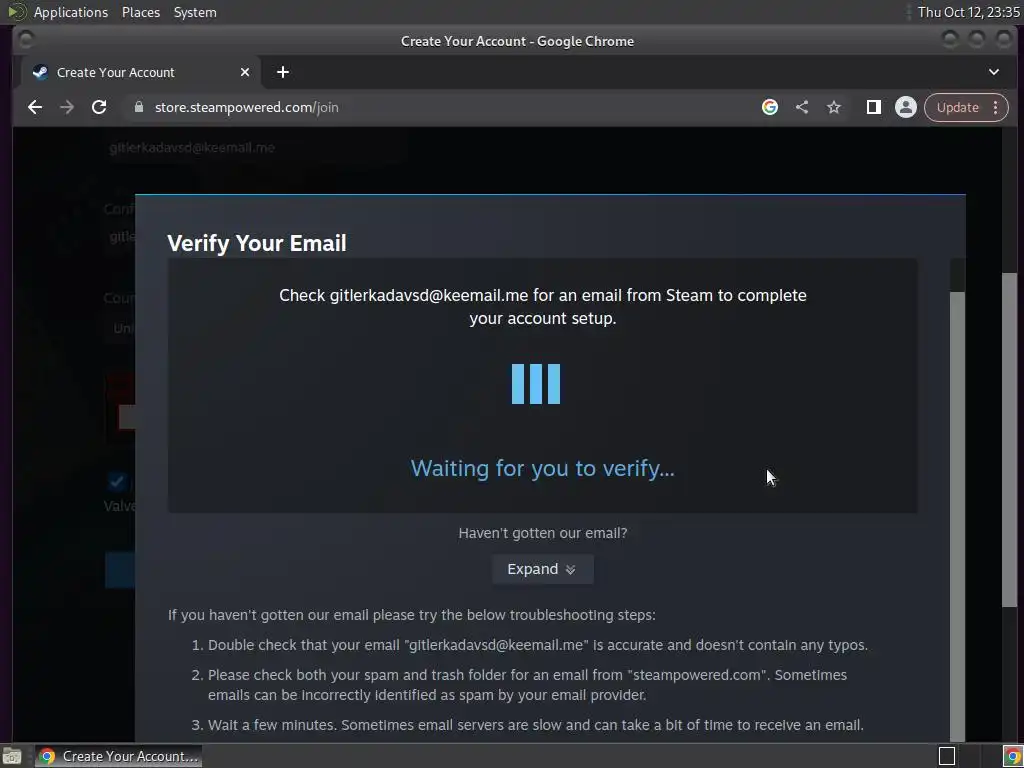
Task: View site security lock info
Action: pos(138,107)
